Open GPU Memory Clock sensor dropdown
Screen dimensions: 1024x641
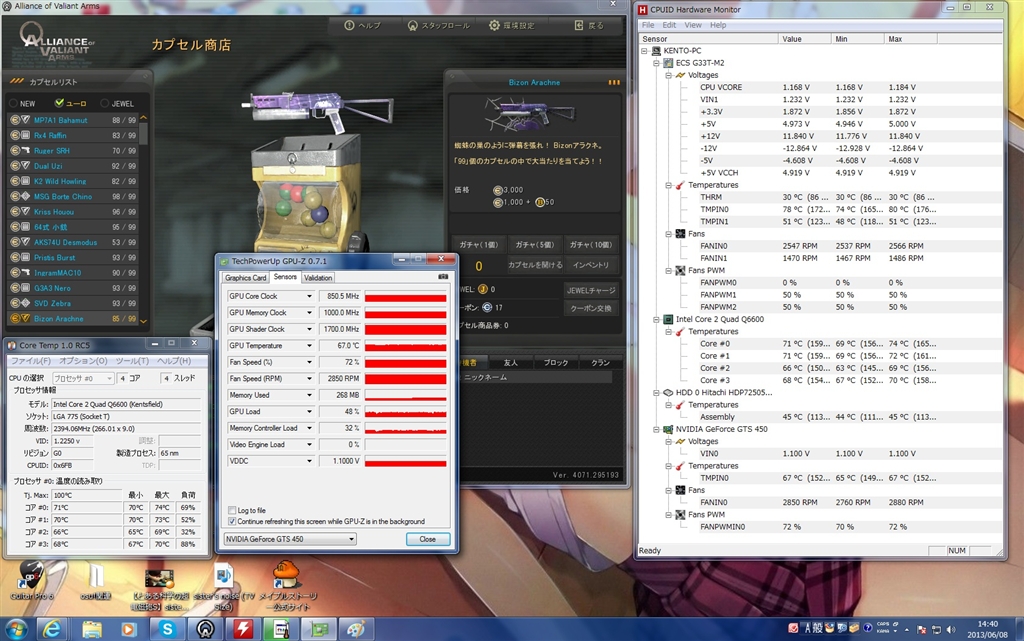pyautogui.click(x=309, y=313)
